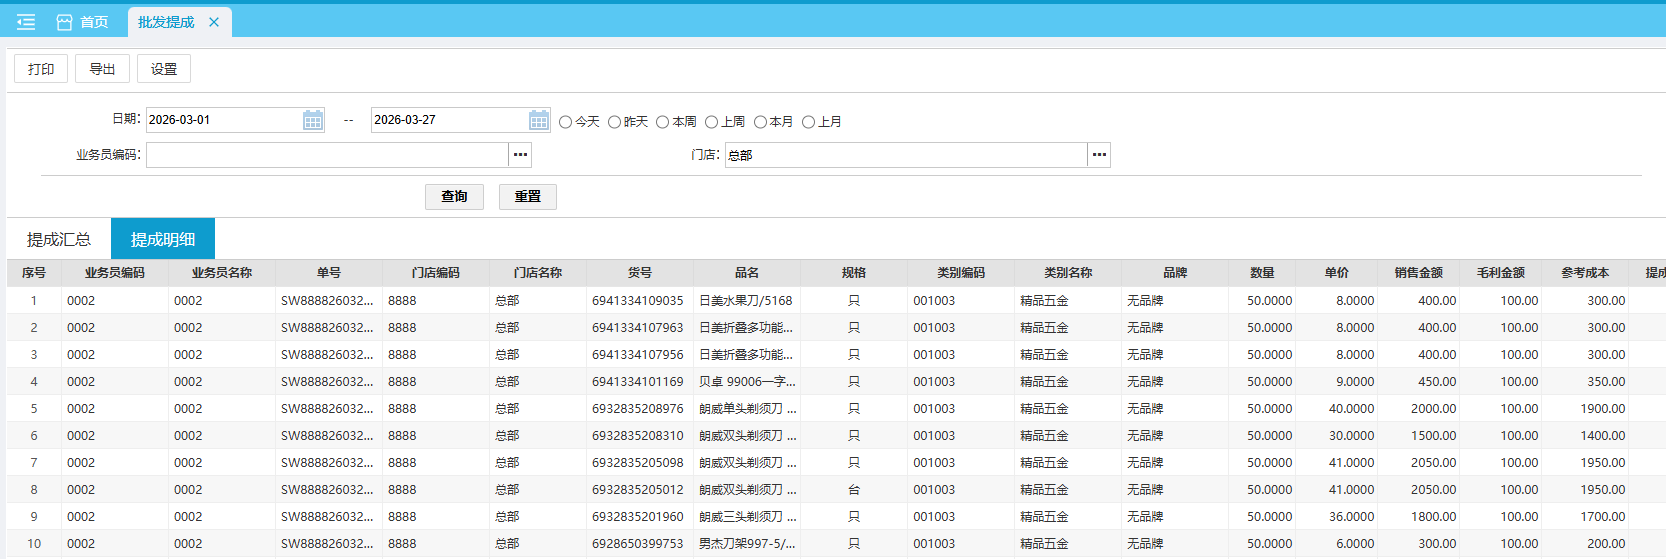Close the 批发提成 tab
1666x559 pixels.
tap(214, 22)
